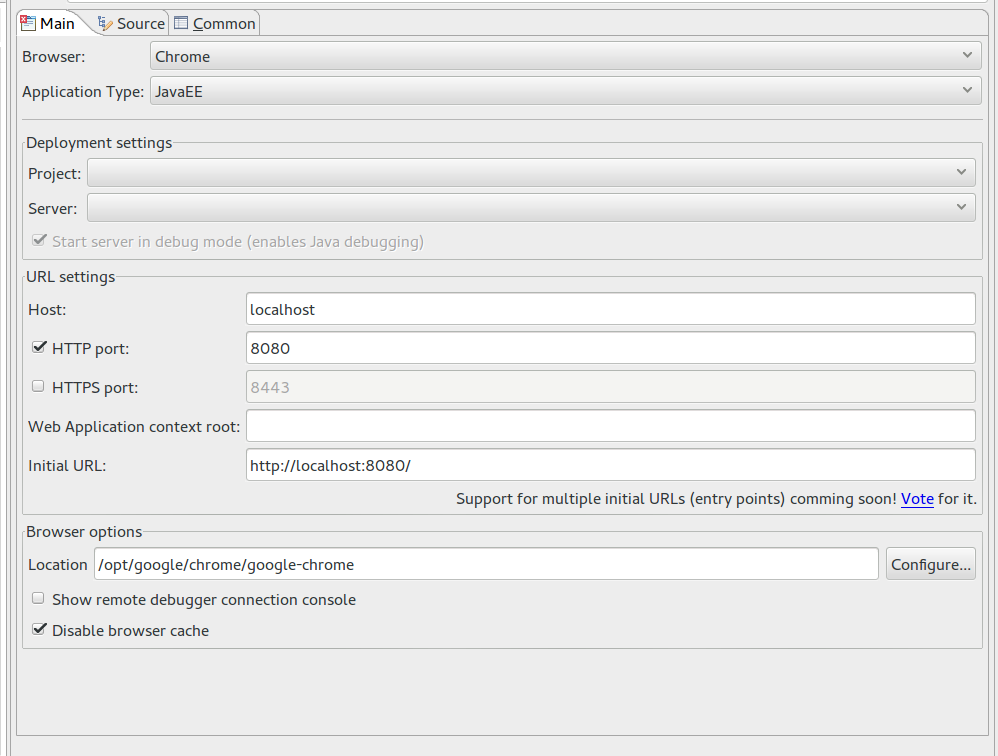
Task: Click the Configure... button
Action: click(x=931, y=564)
